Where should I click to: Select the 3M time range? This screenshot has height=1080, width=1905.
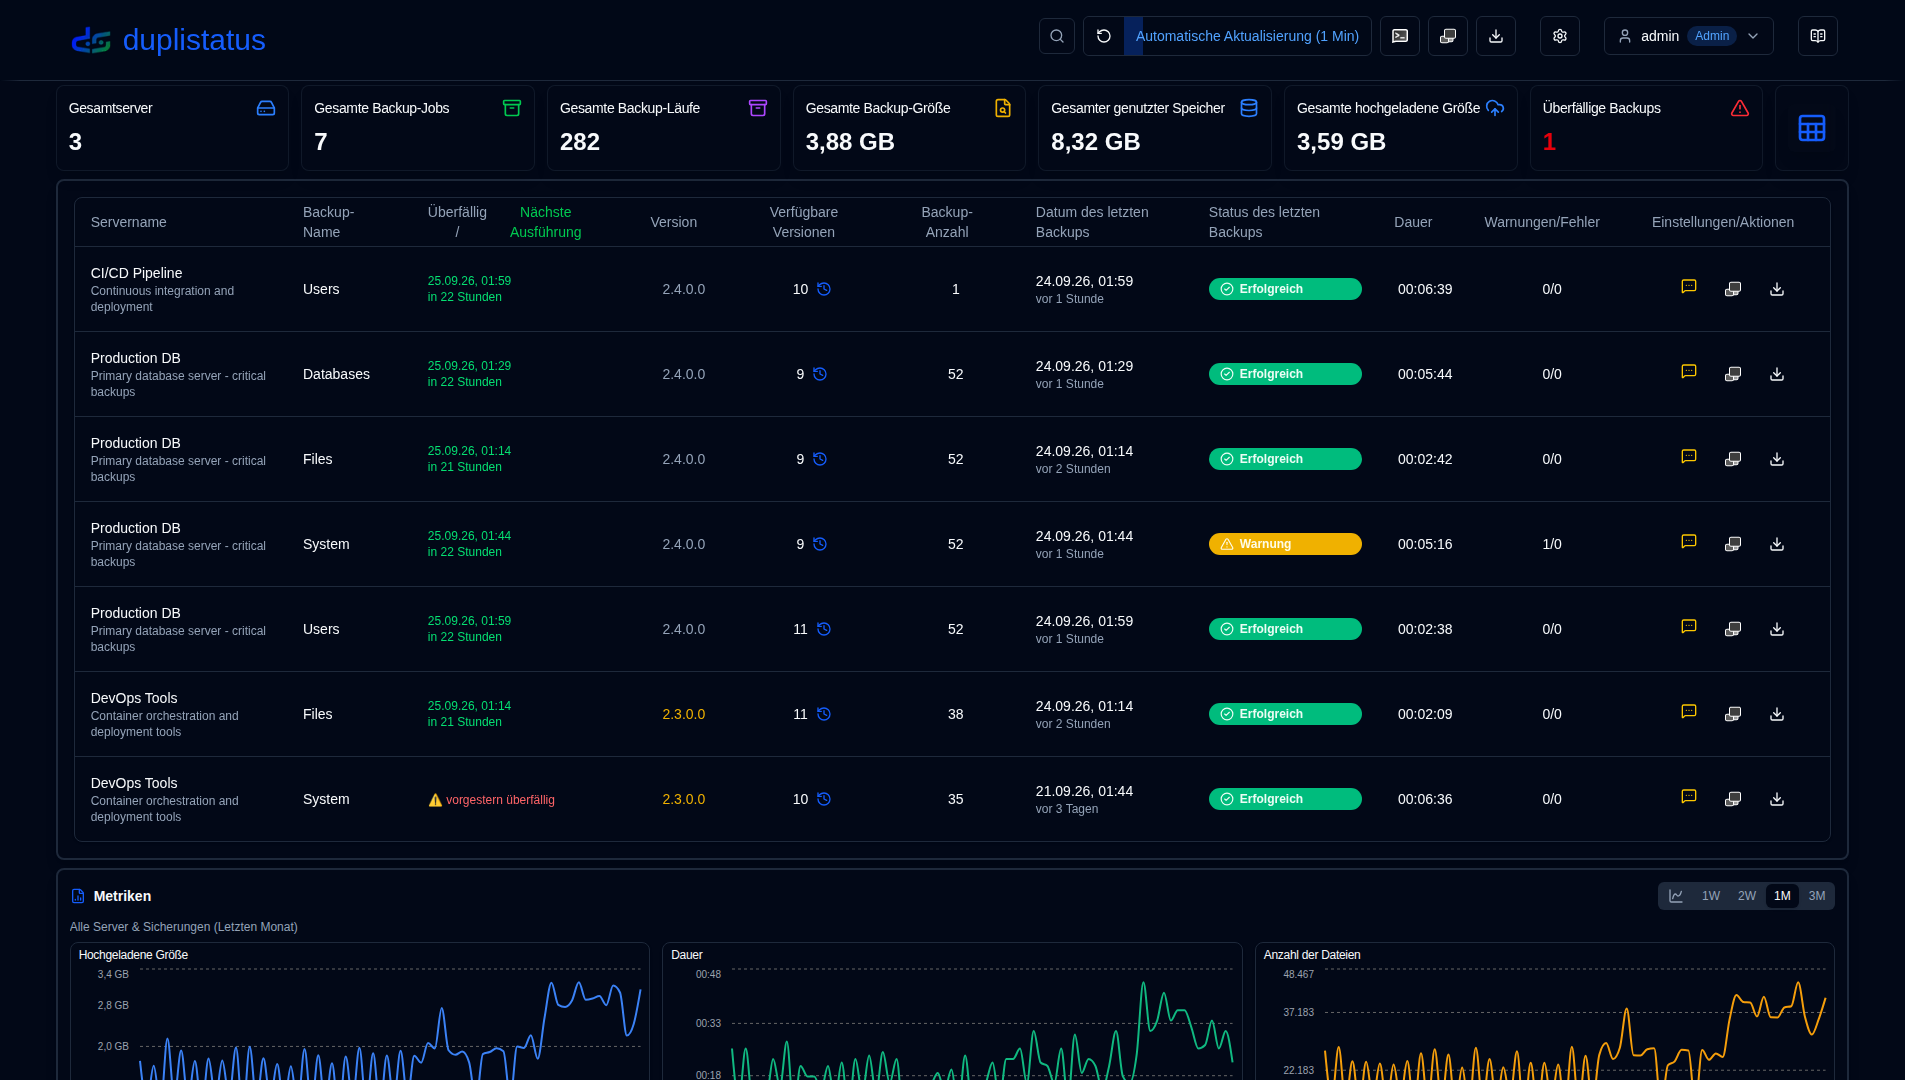point(1817,896)
